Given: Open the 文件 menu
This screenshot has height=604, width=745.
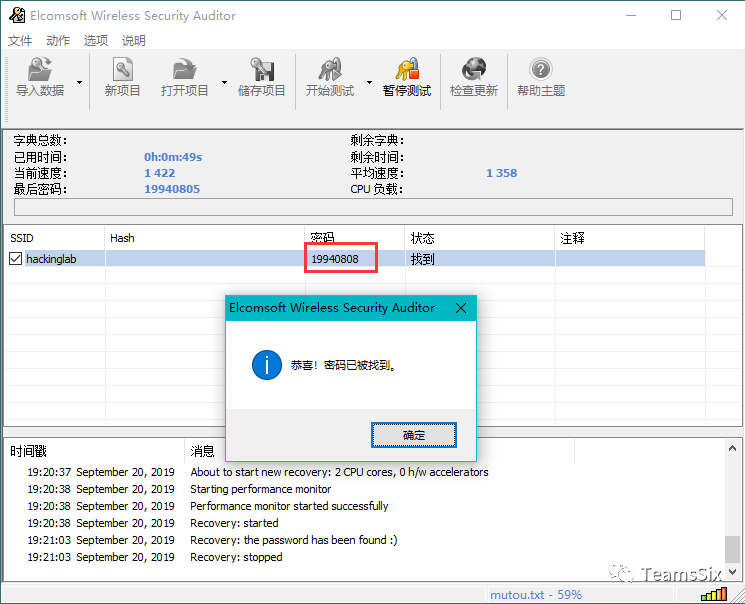Looking at the screenshot, I should (20, 41).
